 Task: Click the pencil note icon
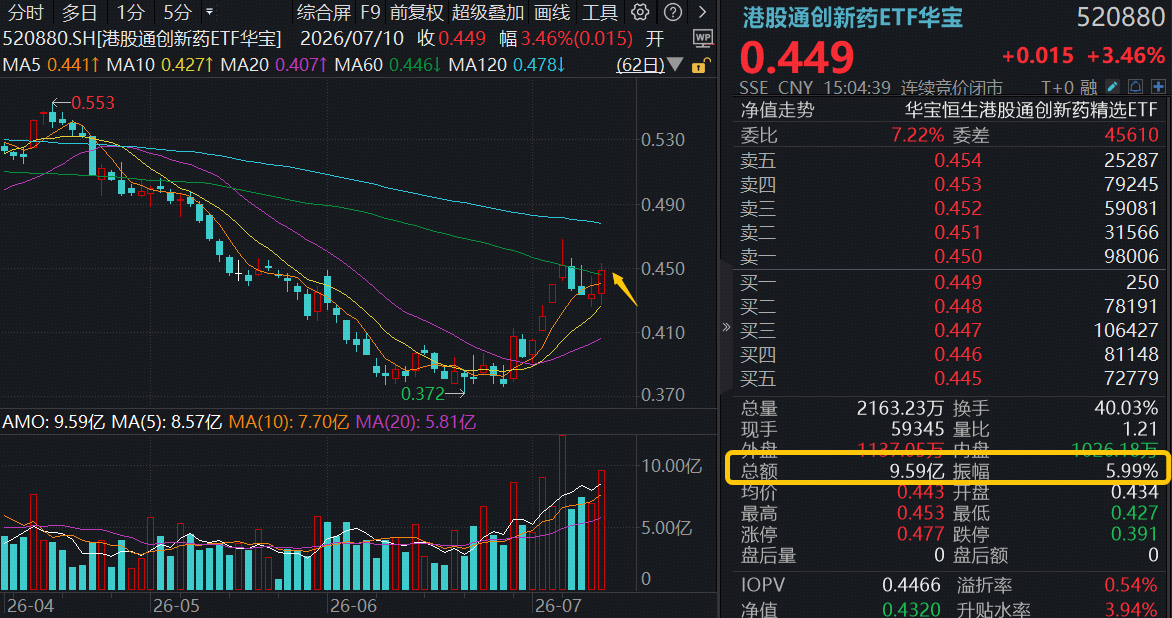pos(1113,87)
